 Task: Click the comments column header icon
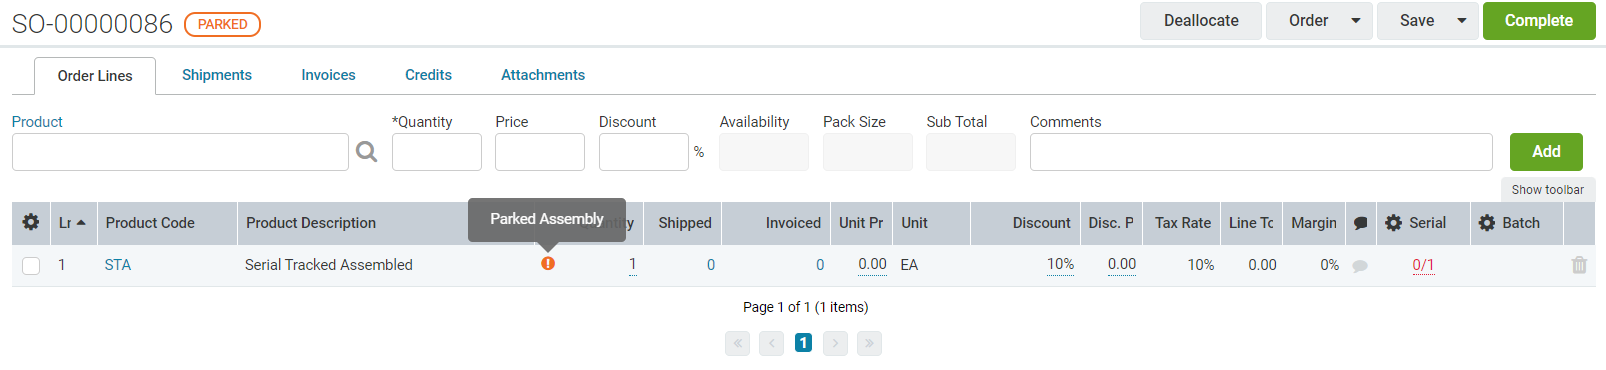click(x=1360, y=224)
